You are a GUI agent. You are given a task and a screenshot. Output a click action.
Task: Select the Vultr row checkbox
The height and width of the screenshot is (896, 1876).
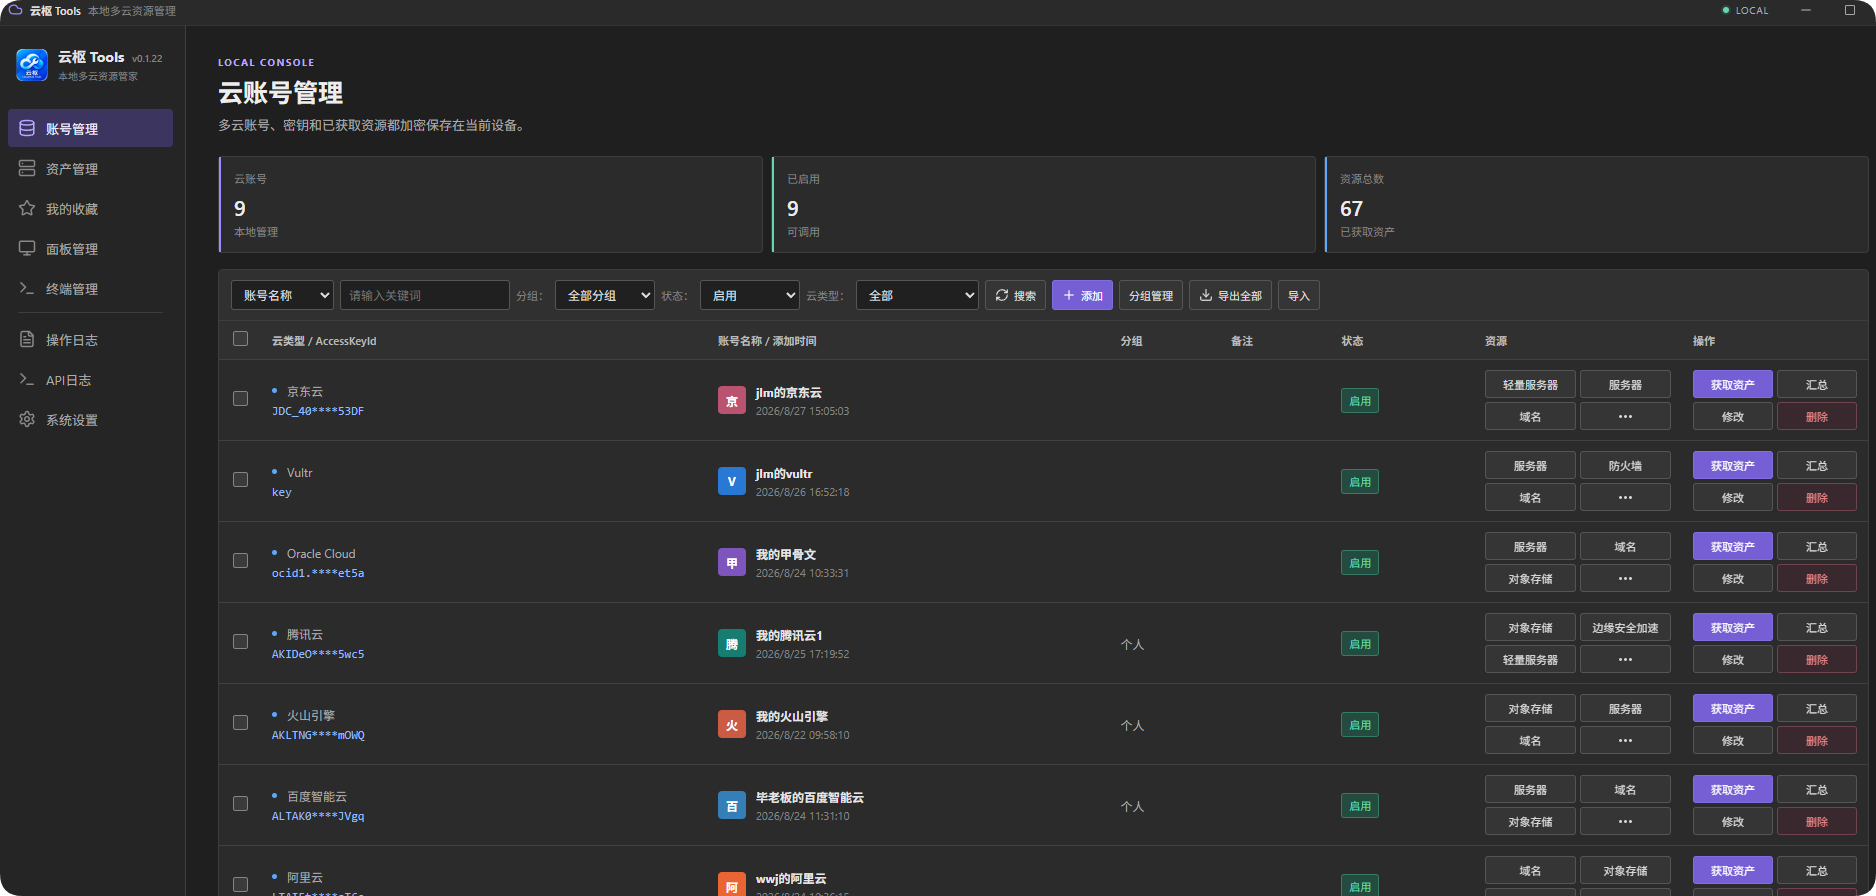coord(240,479)
